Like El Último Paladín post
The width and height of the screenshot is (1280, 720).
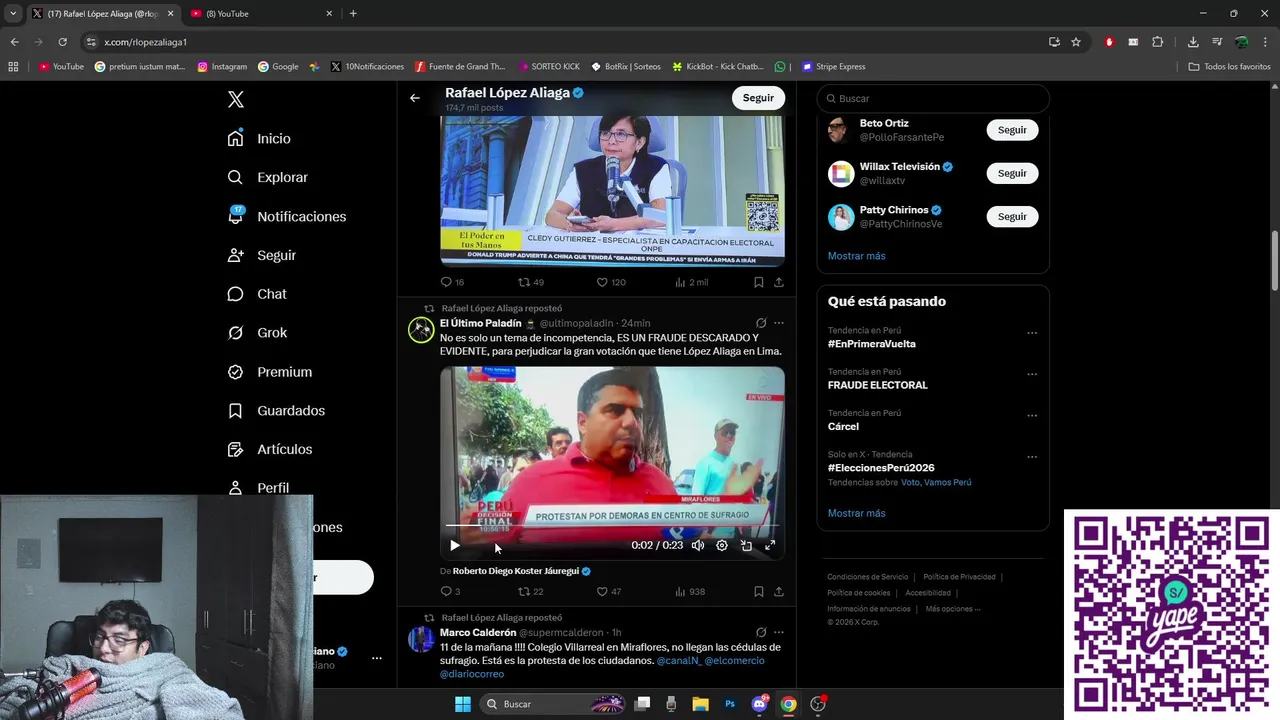(608, 591)
